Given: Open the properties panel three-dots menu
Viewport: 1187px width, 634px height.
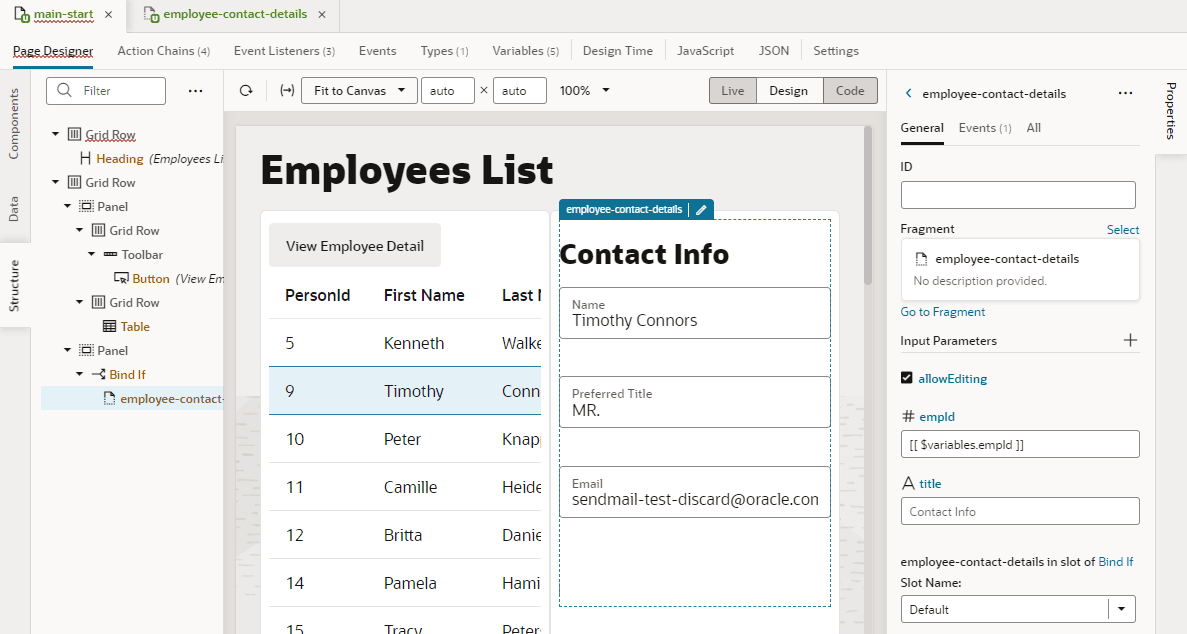Looking at the screenshot, I should pos(1126,93).
